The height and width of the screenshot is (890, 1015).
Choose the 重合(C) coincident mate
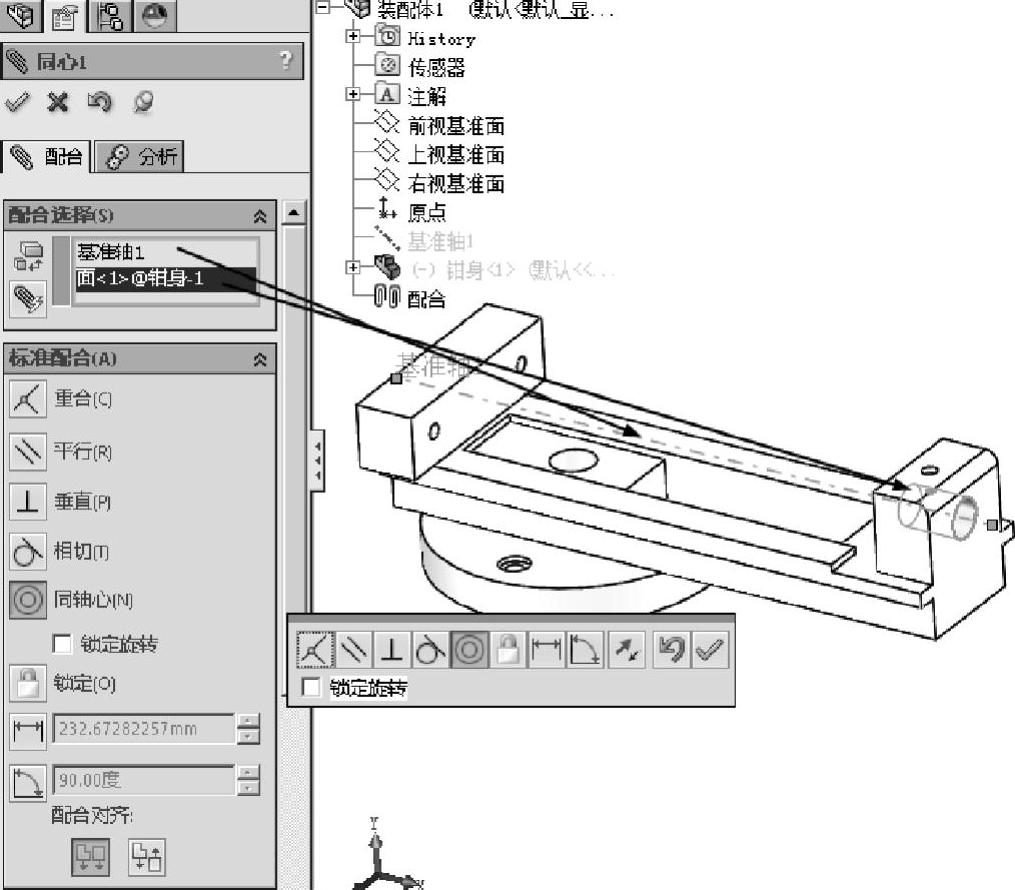point(28,399)
